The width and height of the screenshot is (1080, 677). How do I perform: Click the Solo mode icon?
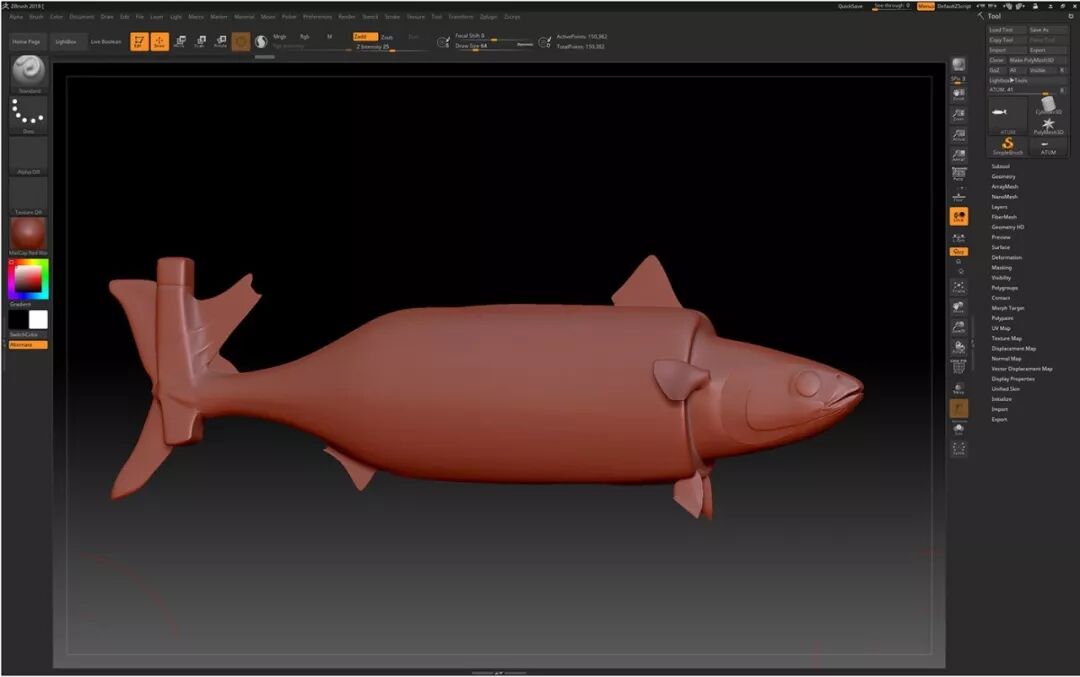tap(958, 429)
